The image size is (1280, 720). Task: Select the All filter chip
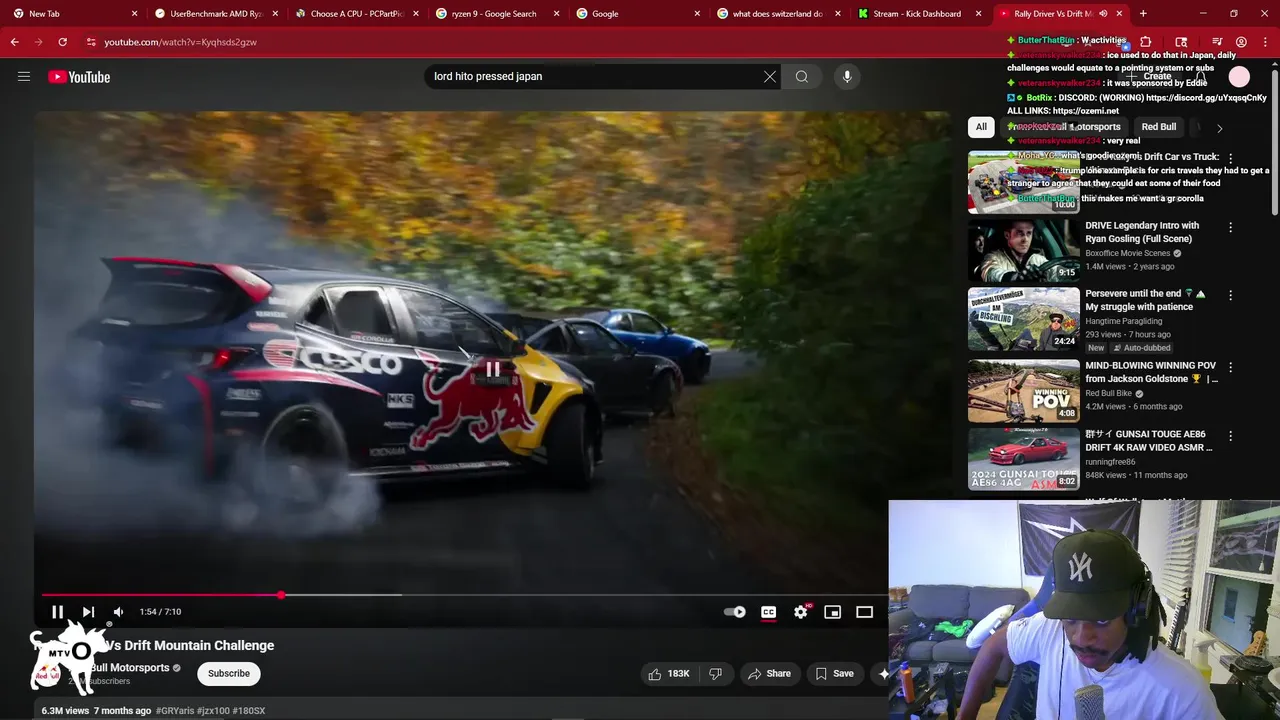(x=981, y=127)
